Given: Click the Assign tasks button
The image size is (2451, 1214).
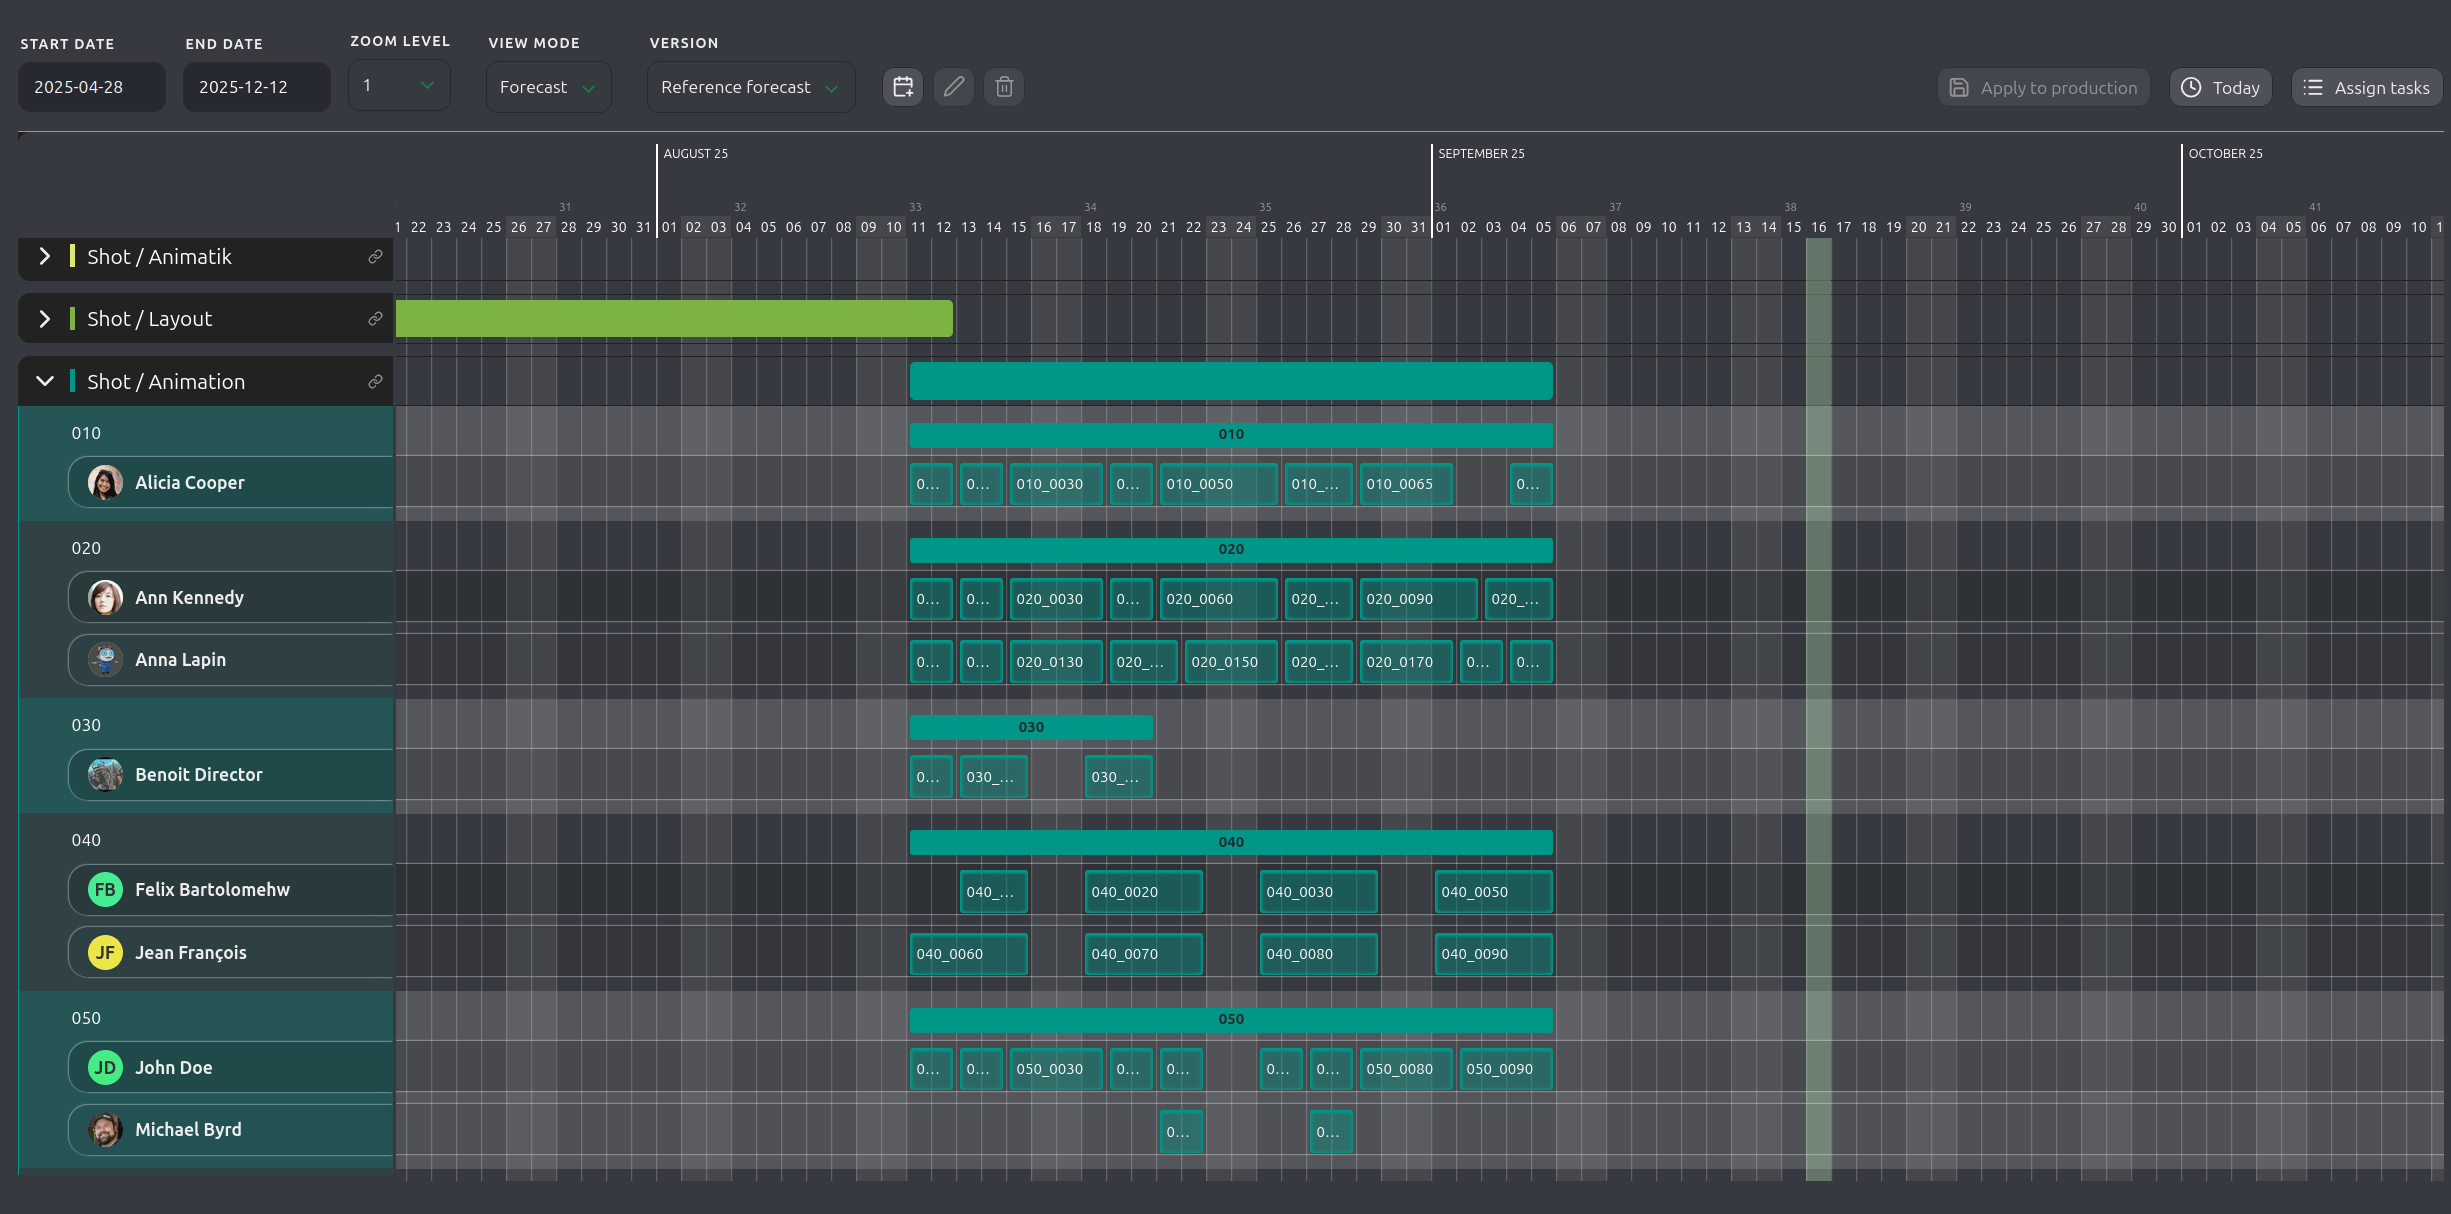Looking at the screenshot, I should click(2366, 88).
